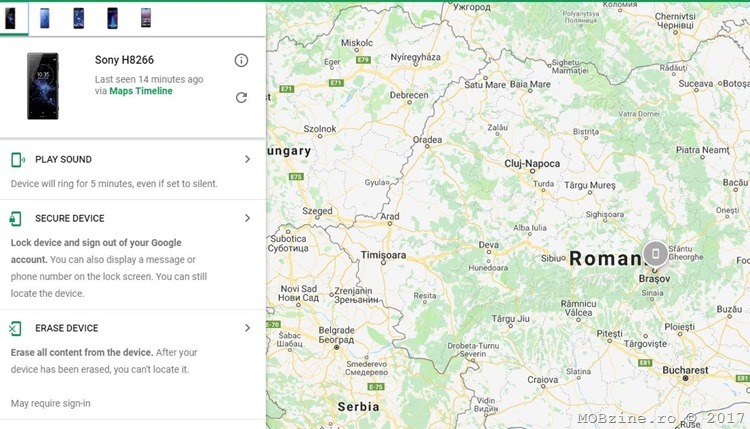The height and width of the screenshot is (429, 750).
Task: Click the Suceava label on the map
Action: click(695, 84)
